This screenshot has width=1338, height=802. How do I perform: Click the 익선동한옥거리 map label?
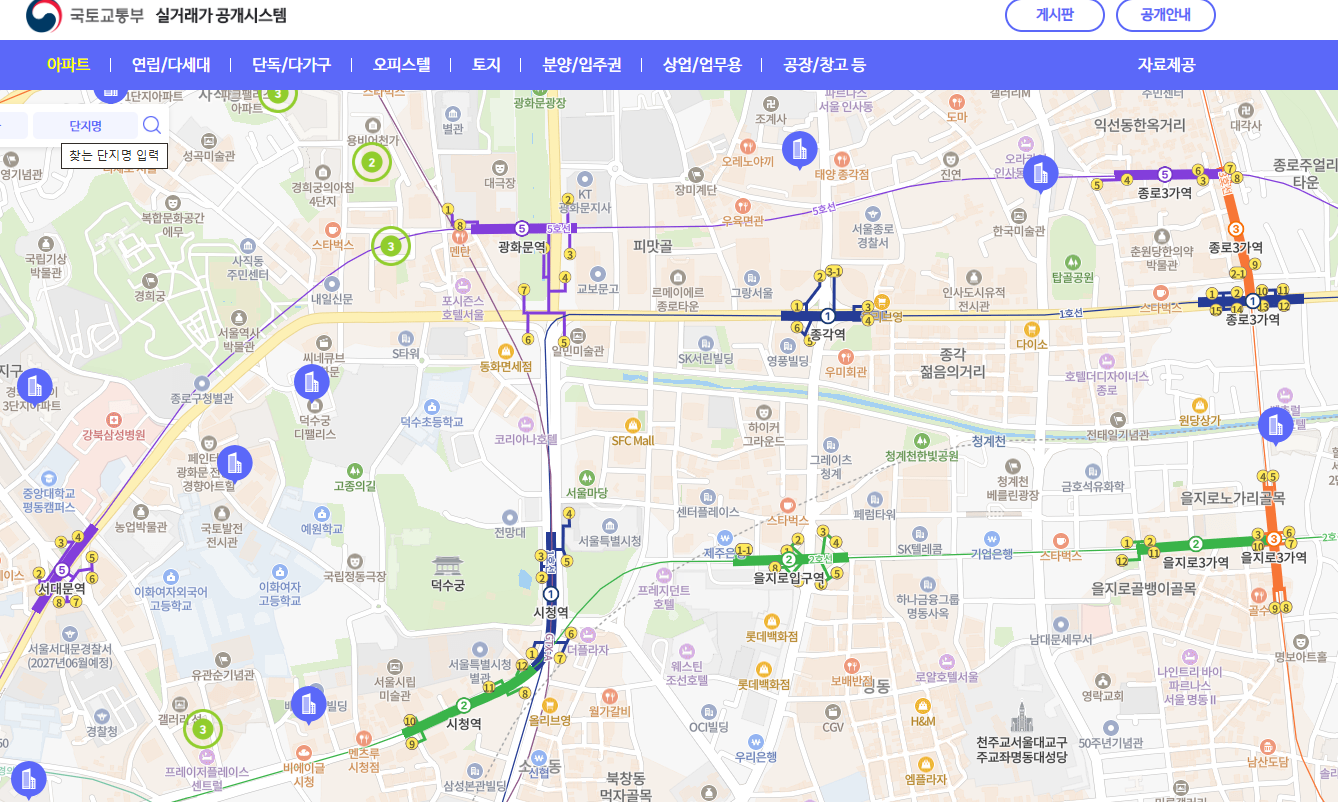(1140, 125)
